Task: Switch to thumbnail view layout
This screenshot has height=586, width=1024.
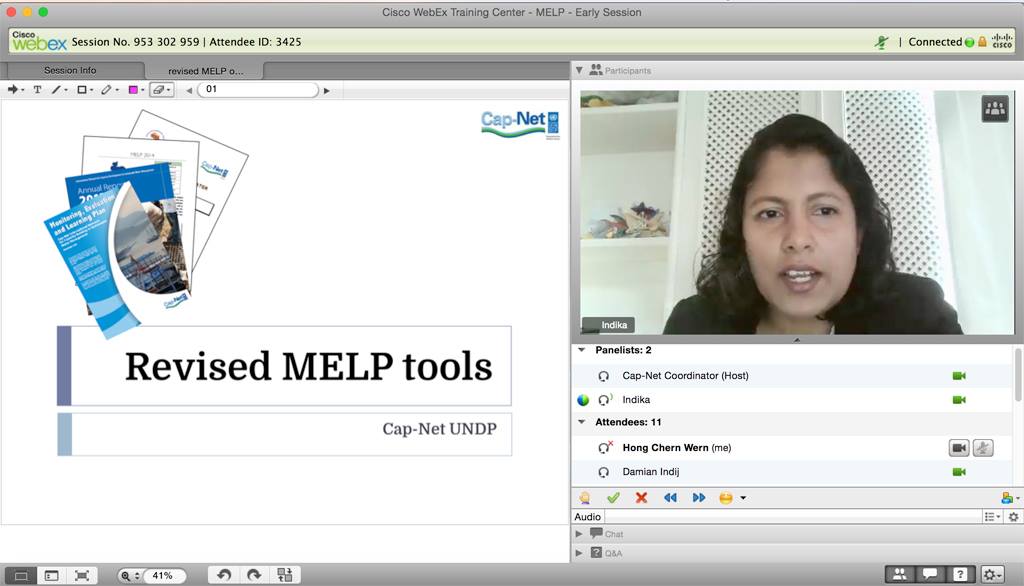Action: pos(52,576)
